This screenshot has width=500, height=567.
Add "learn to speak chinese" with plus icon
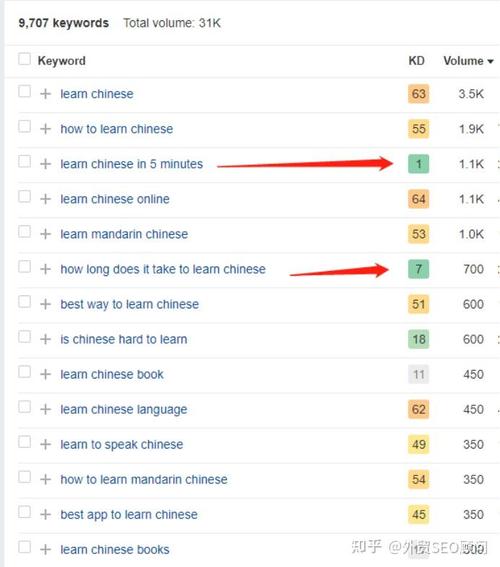click(45, 444)
